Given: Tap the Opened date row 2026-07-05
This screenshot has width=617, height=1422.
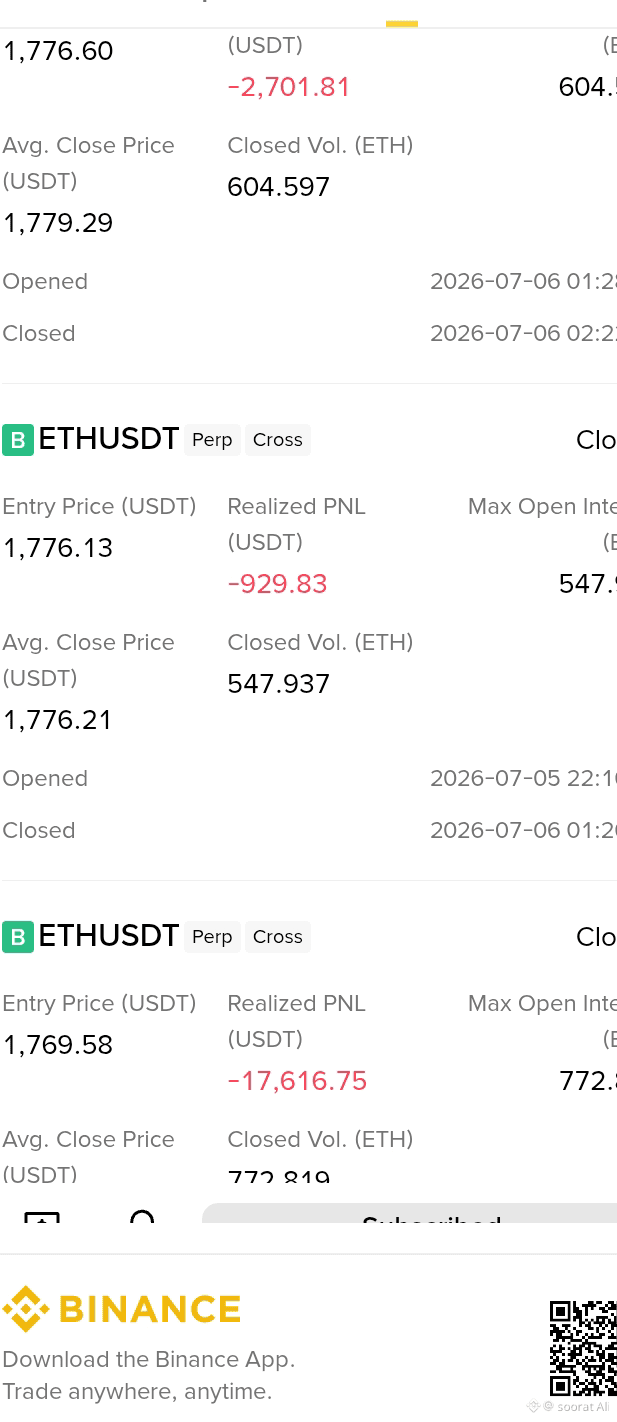Looking at the screenshot, I should pyautogui.click(x=309, y=779).
